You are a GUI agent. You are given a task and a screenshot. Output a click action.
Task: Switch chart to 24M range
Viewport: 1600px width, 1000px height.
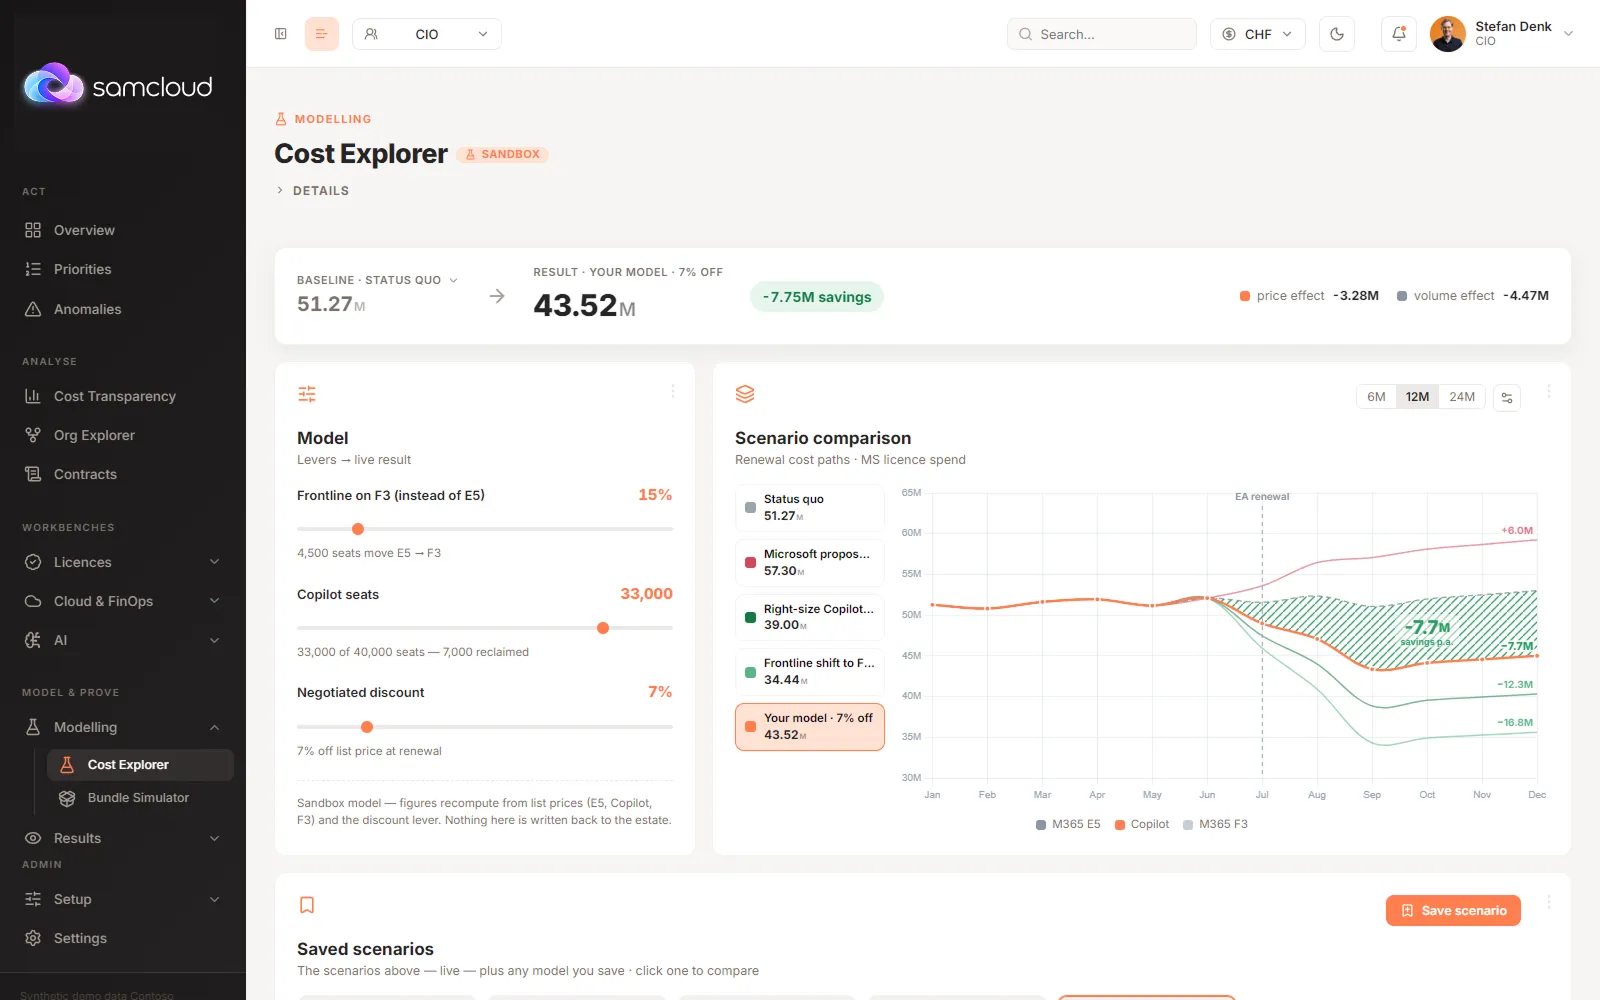point(1462,397)
